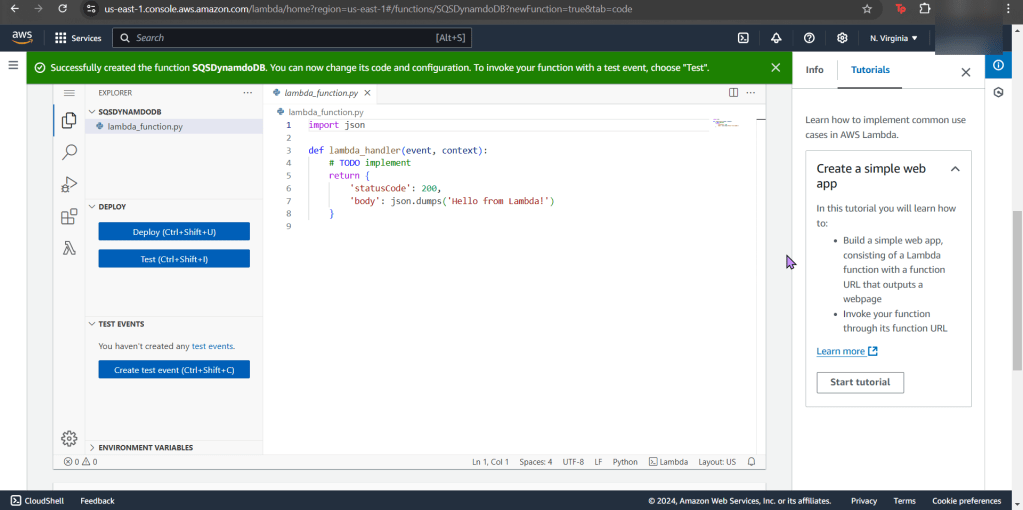Collapse the DEPLOY section
1023x510 pixels.
[93, 207]
